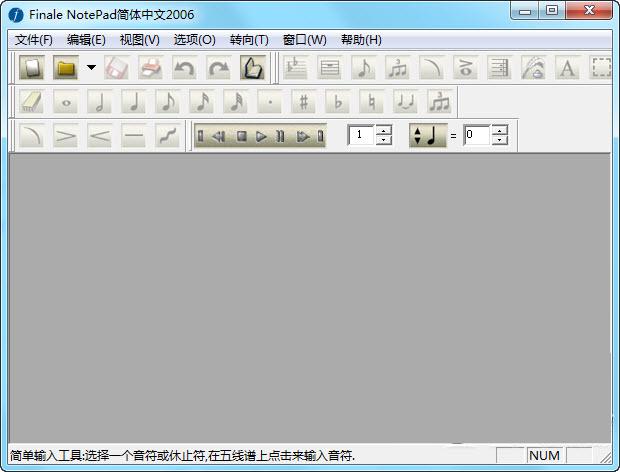Click the measure number field showing 1
Viewport: 620px width, 472px height.
[361, 135]
